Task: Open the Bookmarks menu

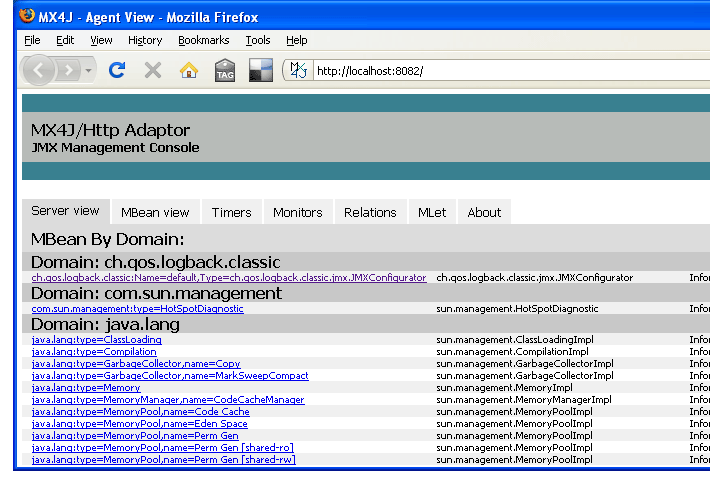Action: 204,40
